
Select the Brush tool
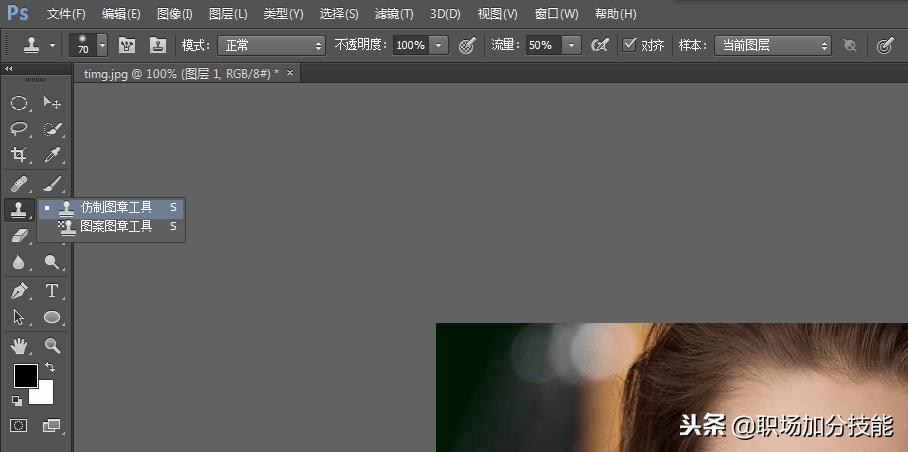(52, 185)
